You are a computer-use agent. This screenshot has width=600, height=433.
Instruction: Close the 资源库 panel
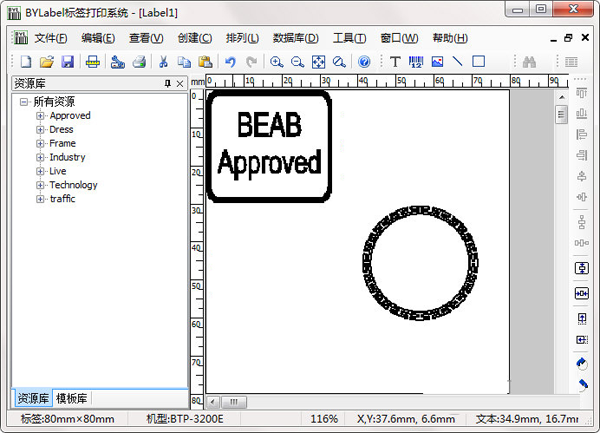(180, 83)
